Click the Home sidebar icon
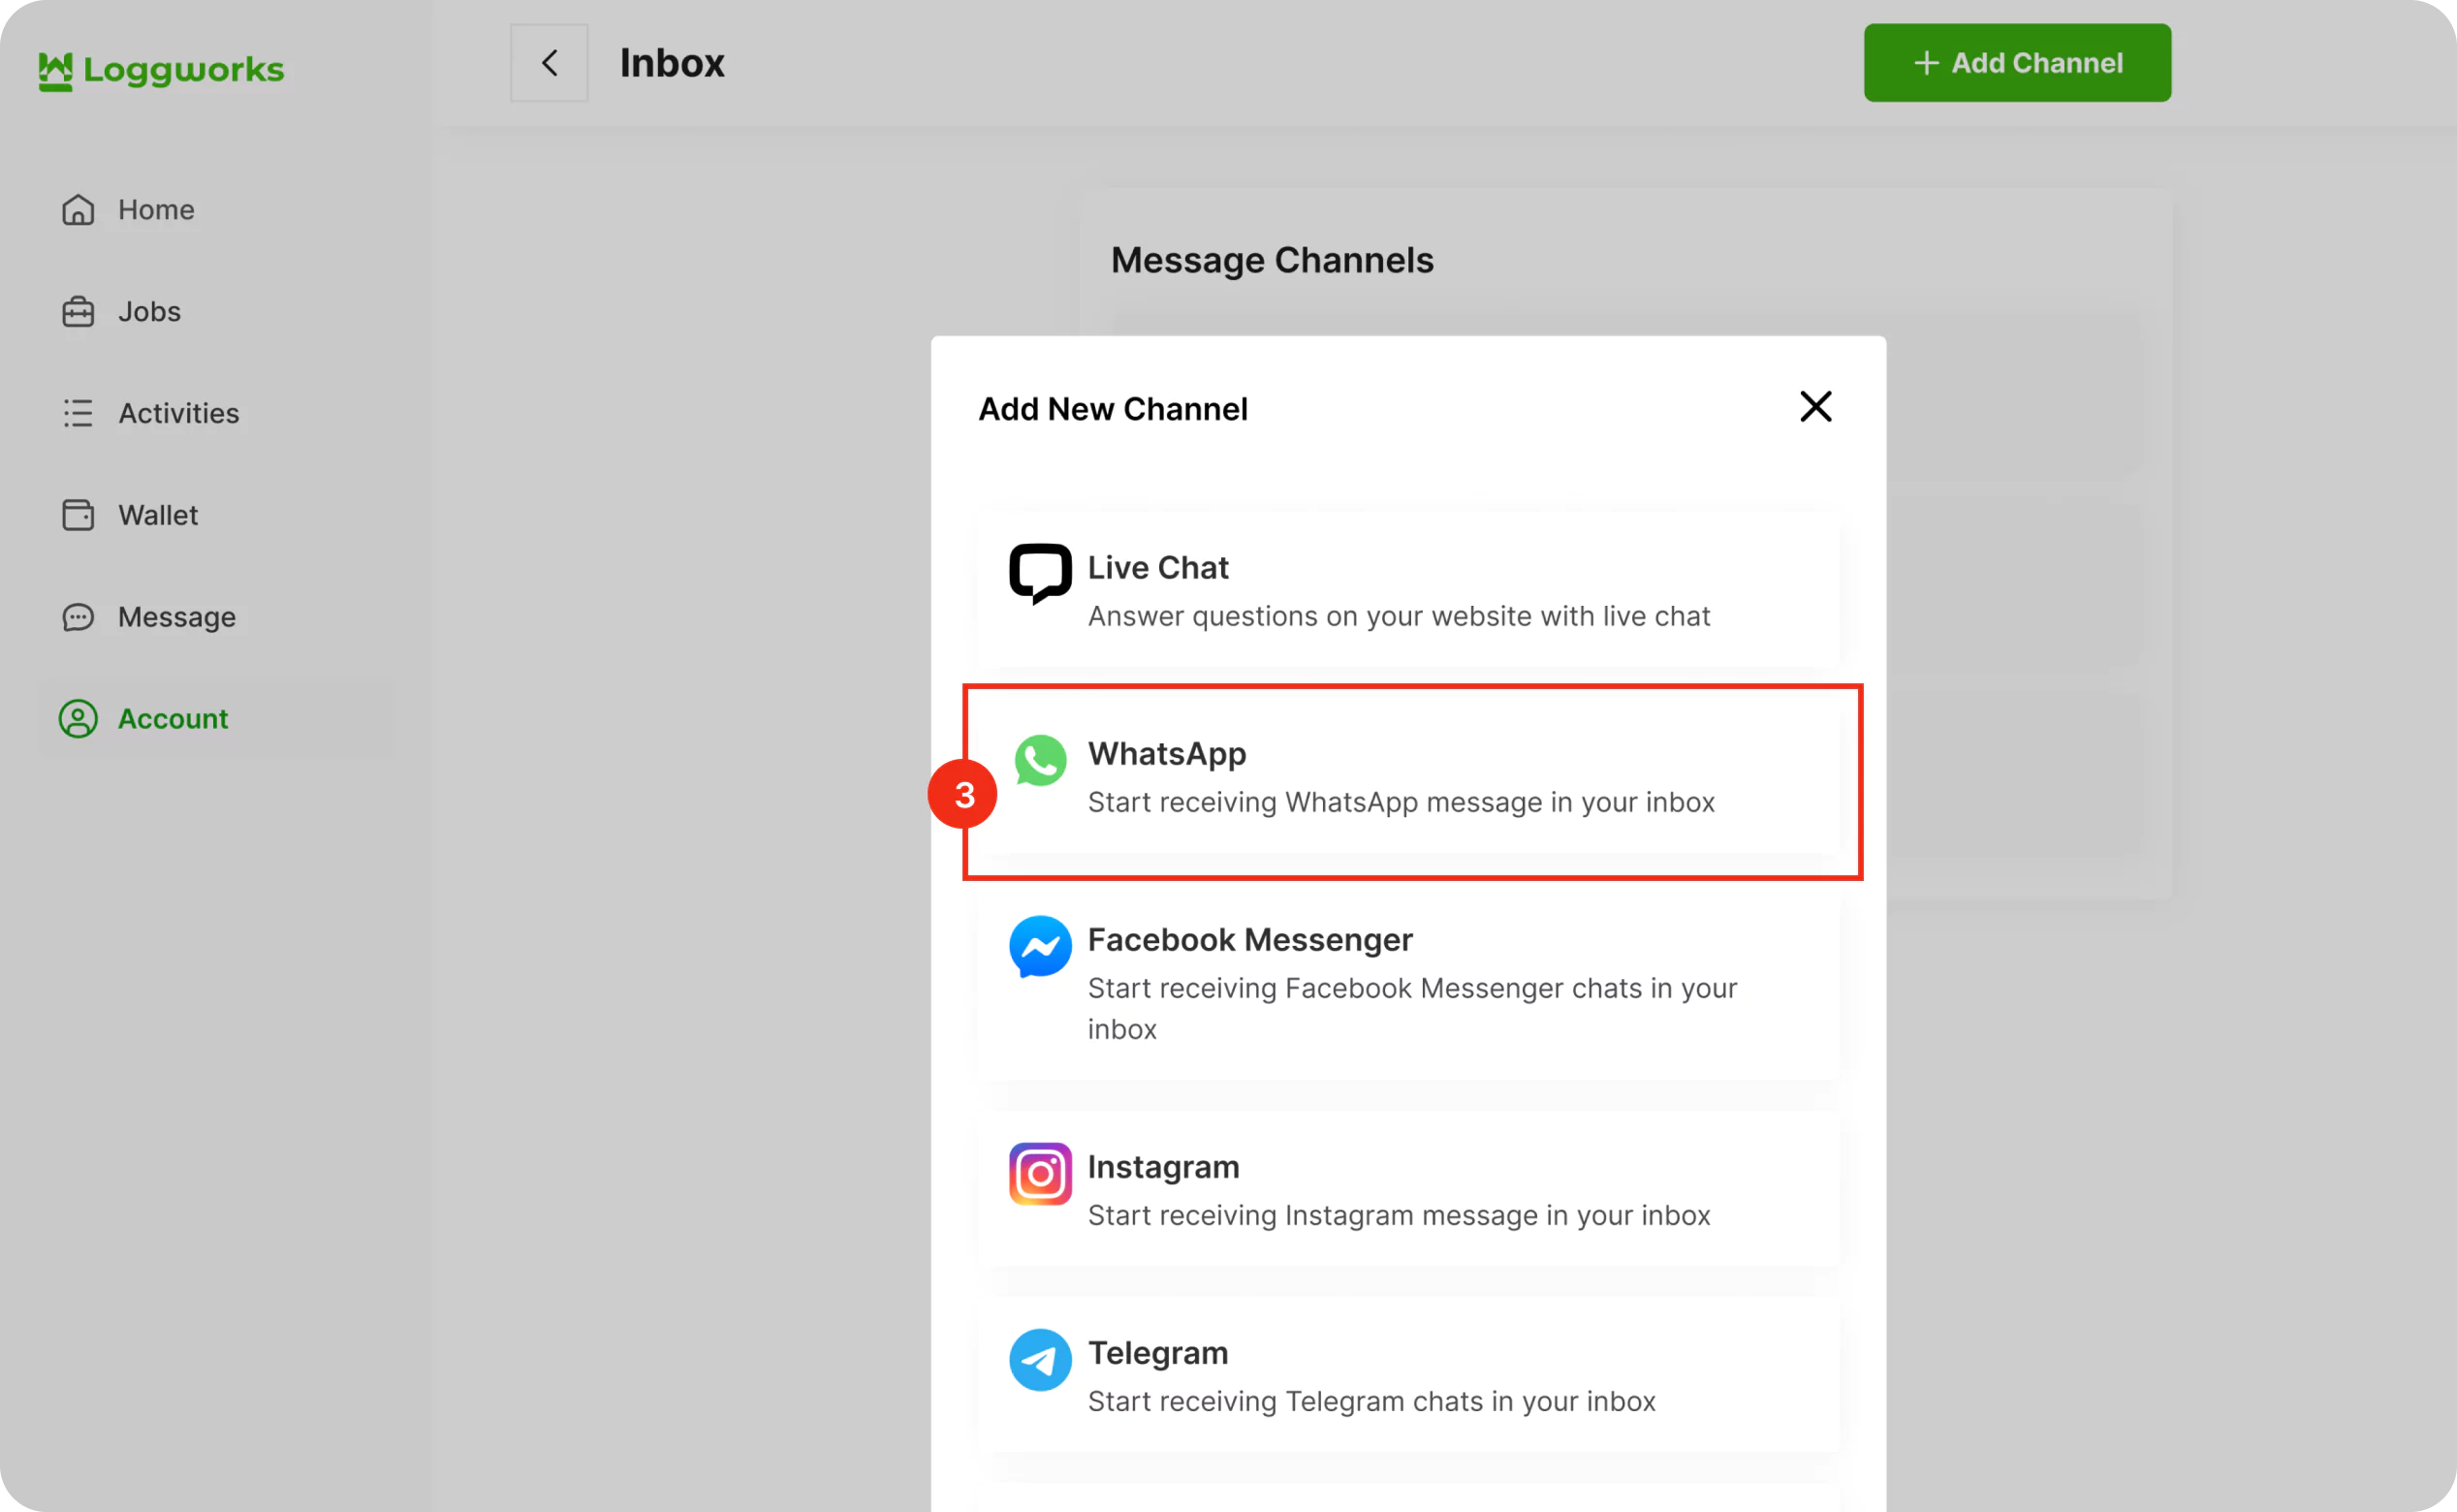Screen dimensions: 2457x1512 pyautogui.click(x=78, y=210)
